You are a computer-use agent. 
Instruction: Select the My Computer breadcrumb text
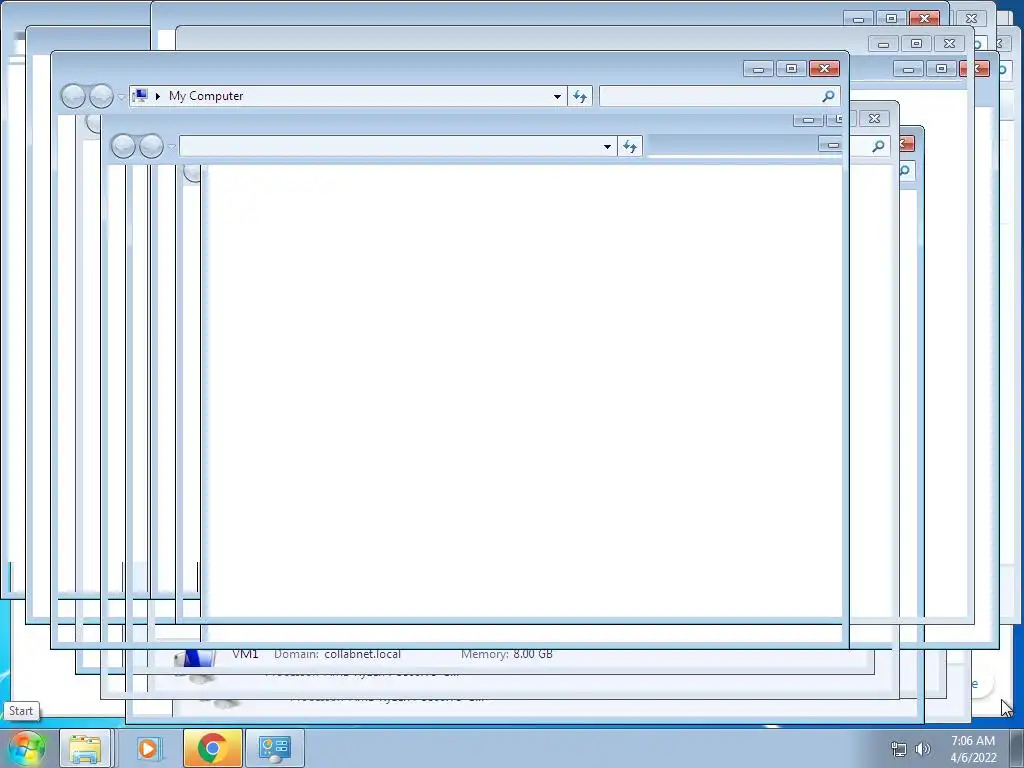tap(206, 96)
